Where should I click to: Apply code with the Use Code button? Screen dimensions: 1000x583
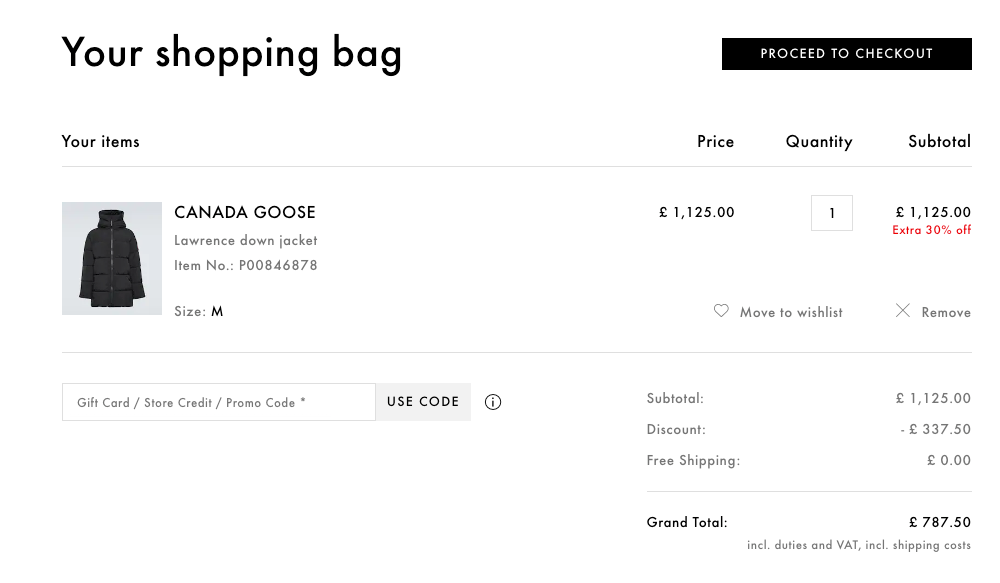tap(423, 402)
